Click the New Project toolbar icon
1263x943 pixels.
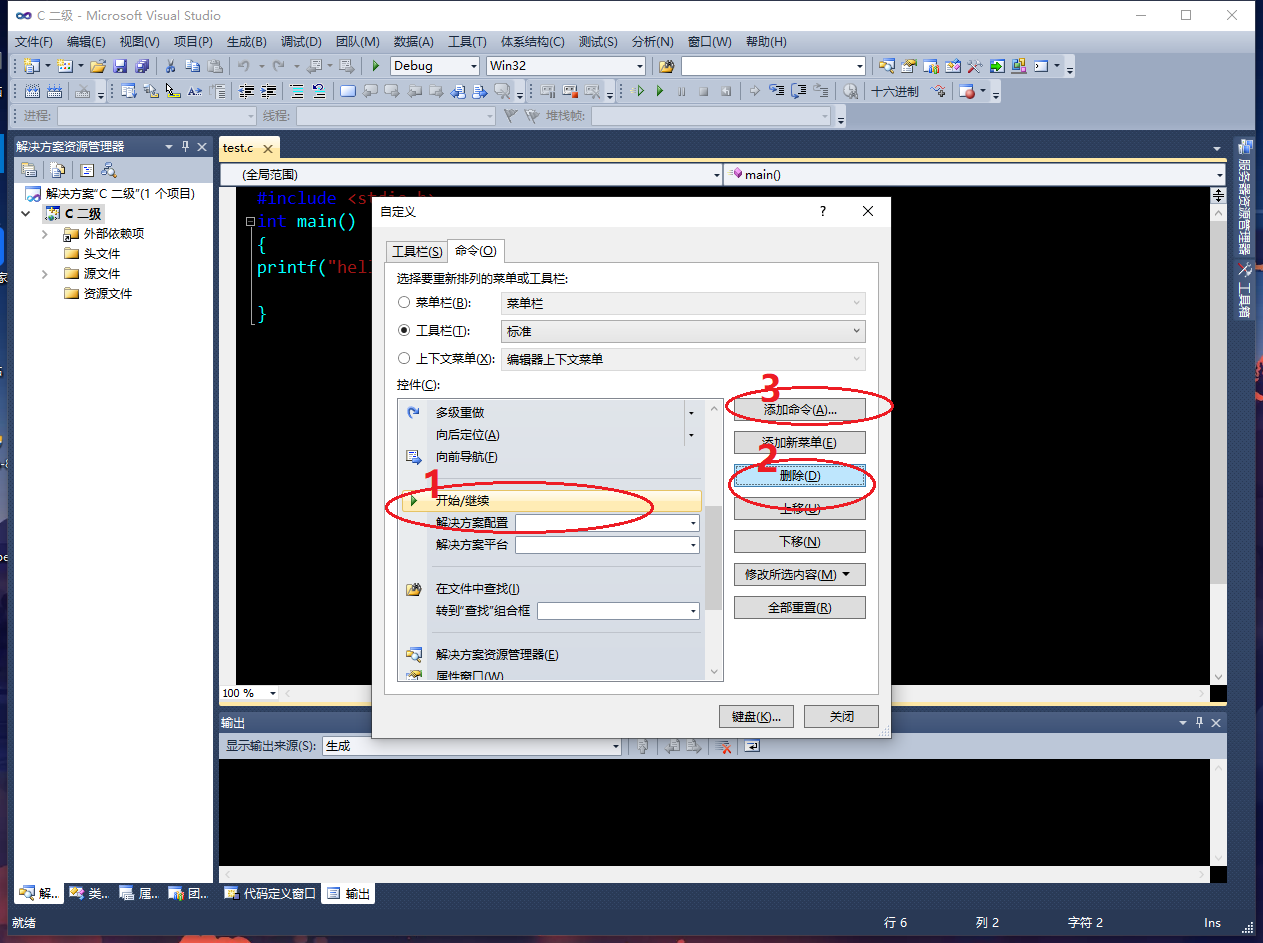click(x=31, y=66)
